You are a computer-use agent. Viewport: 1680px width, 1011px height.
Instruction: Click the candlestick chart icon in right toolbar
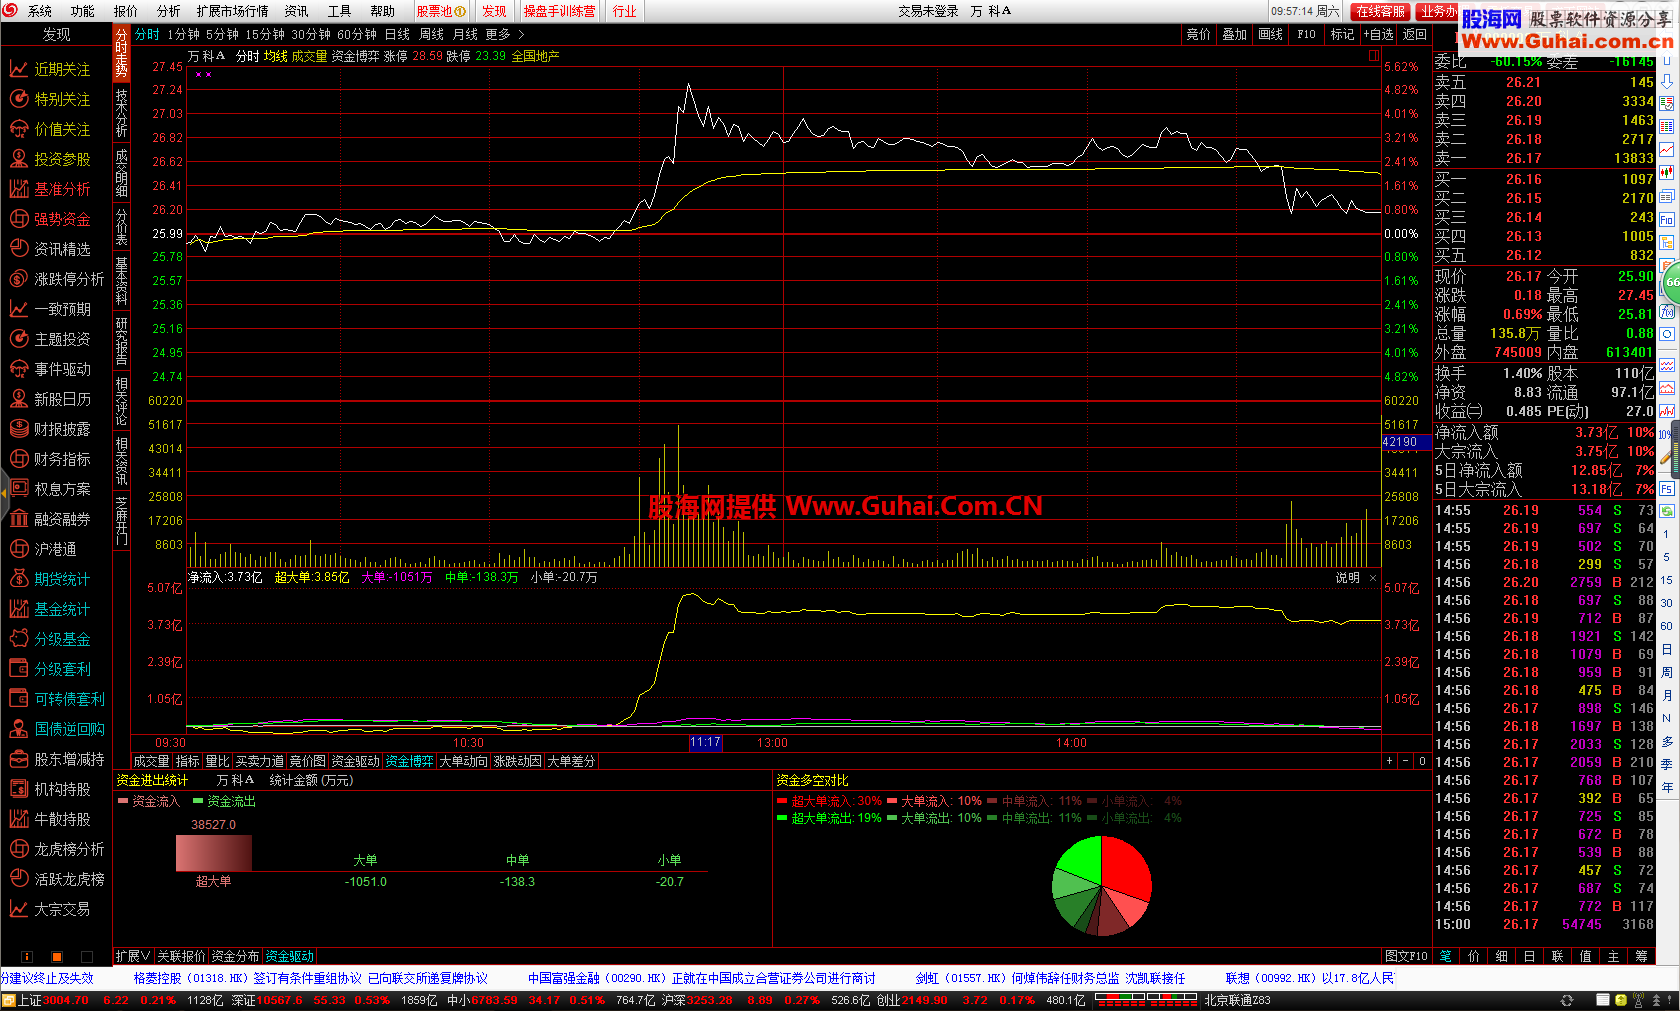1667,173
